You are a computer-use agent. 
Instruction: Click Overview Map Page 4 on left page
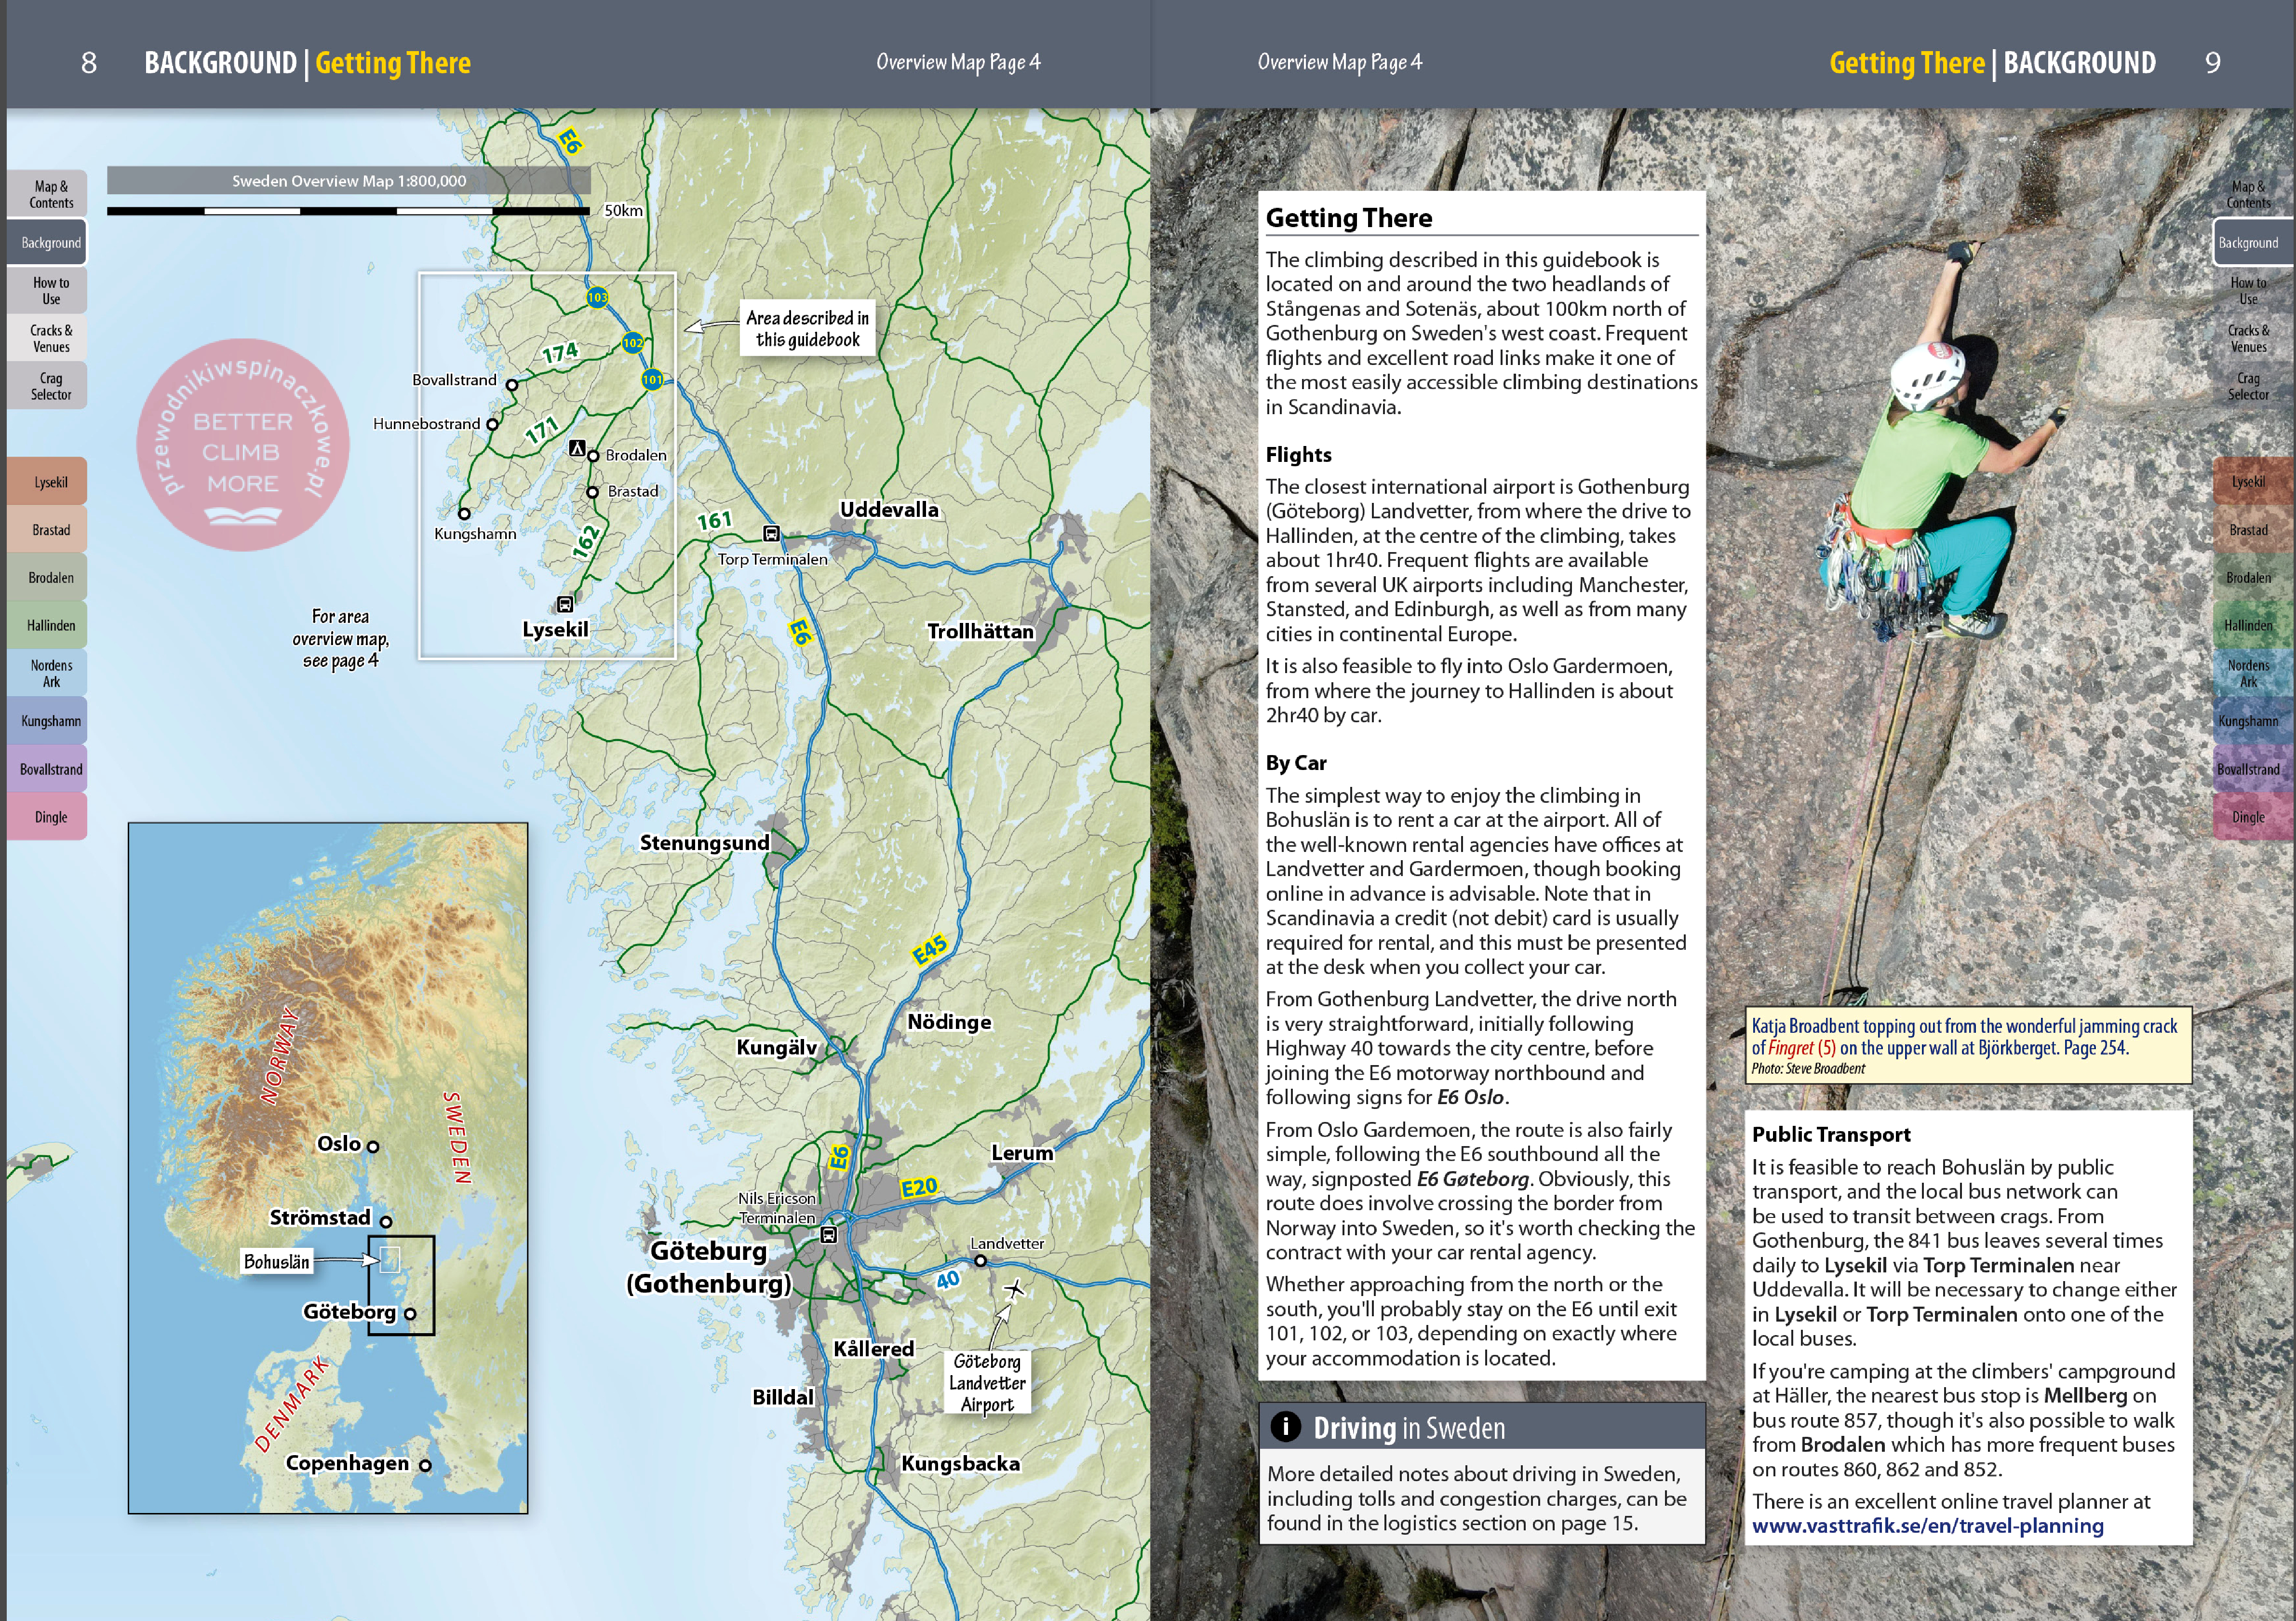click(x=958, y=62)
